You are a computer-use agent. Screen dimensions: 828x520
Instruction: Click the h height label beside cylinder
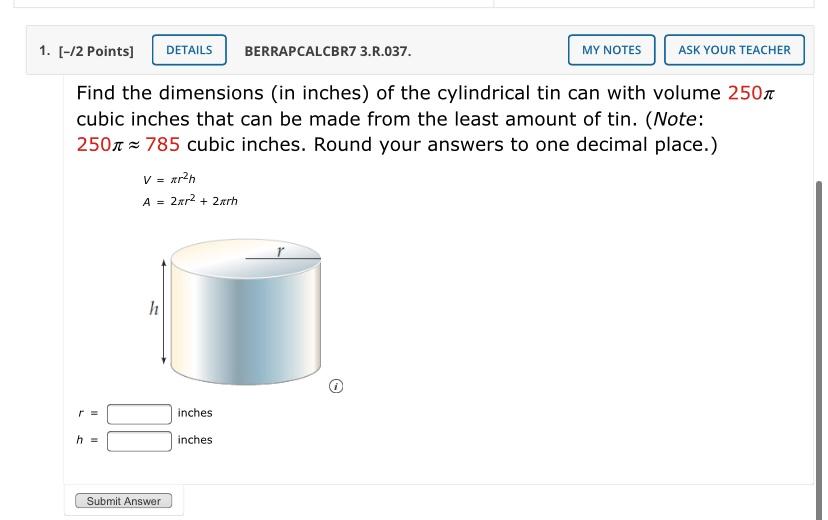click(x=154, y=308)
